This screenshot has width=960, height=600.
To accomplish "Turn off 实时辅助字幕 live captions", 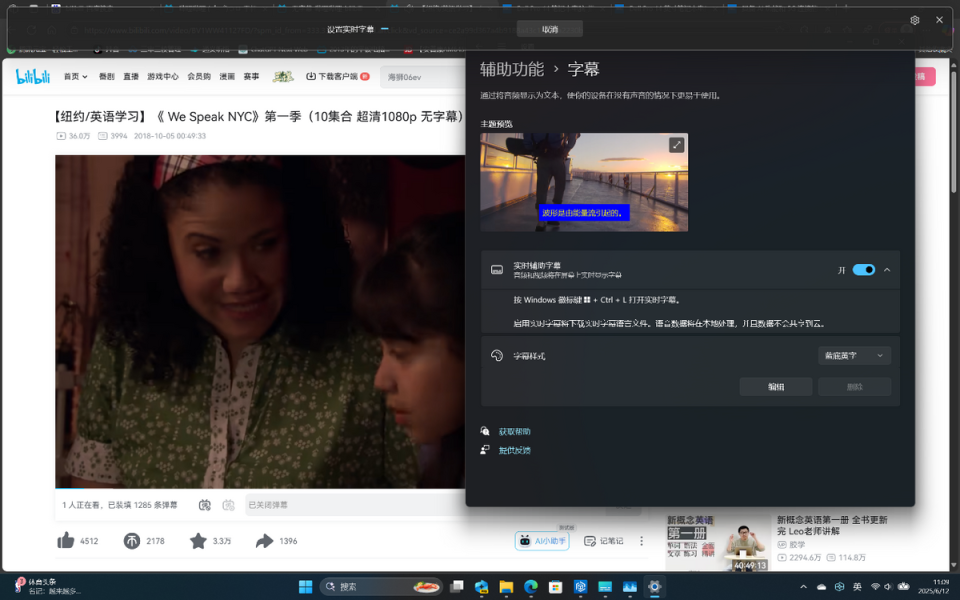I will [x=862, y=269].
